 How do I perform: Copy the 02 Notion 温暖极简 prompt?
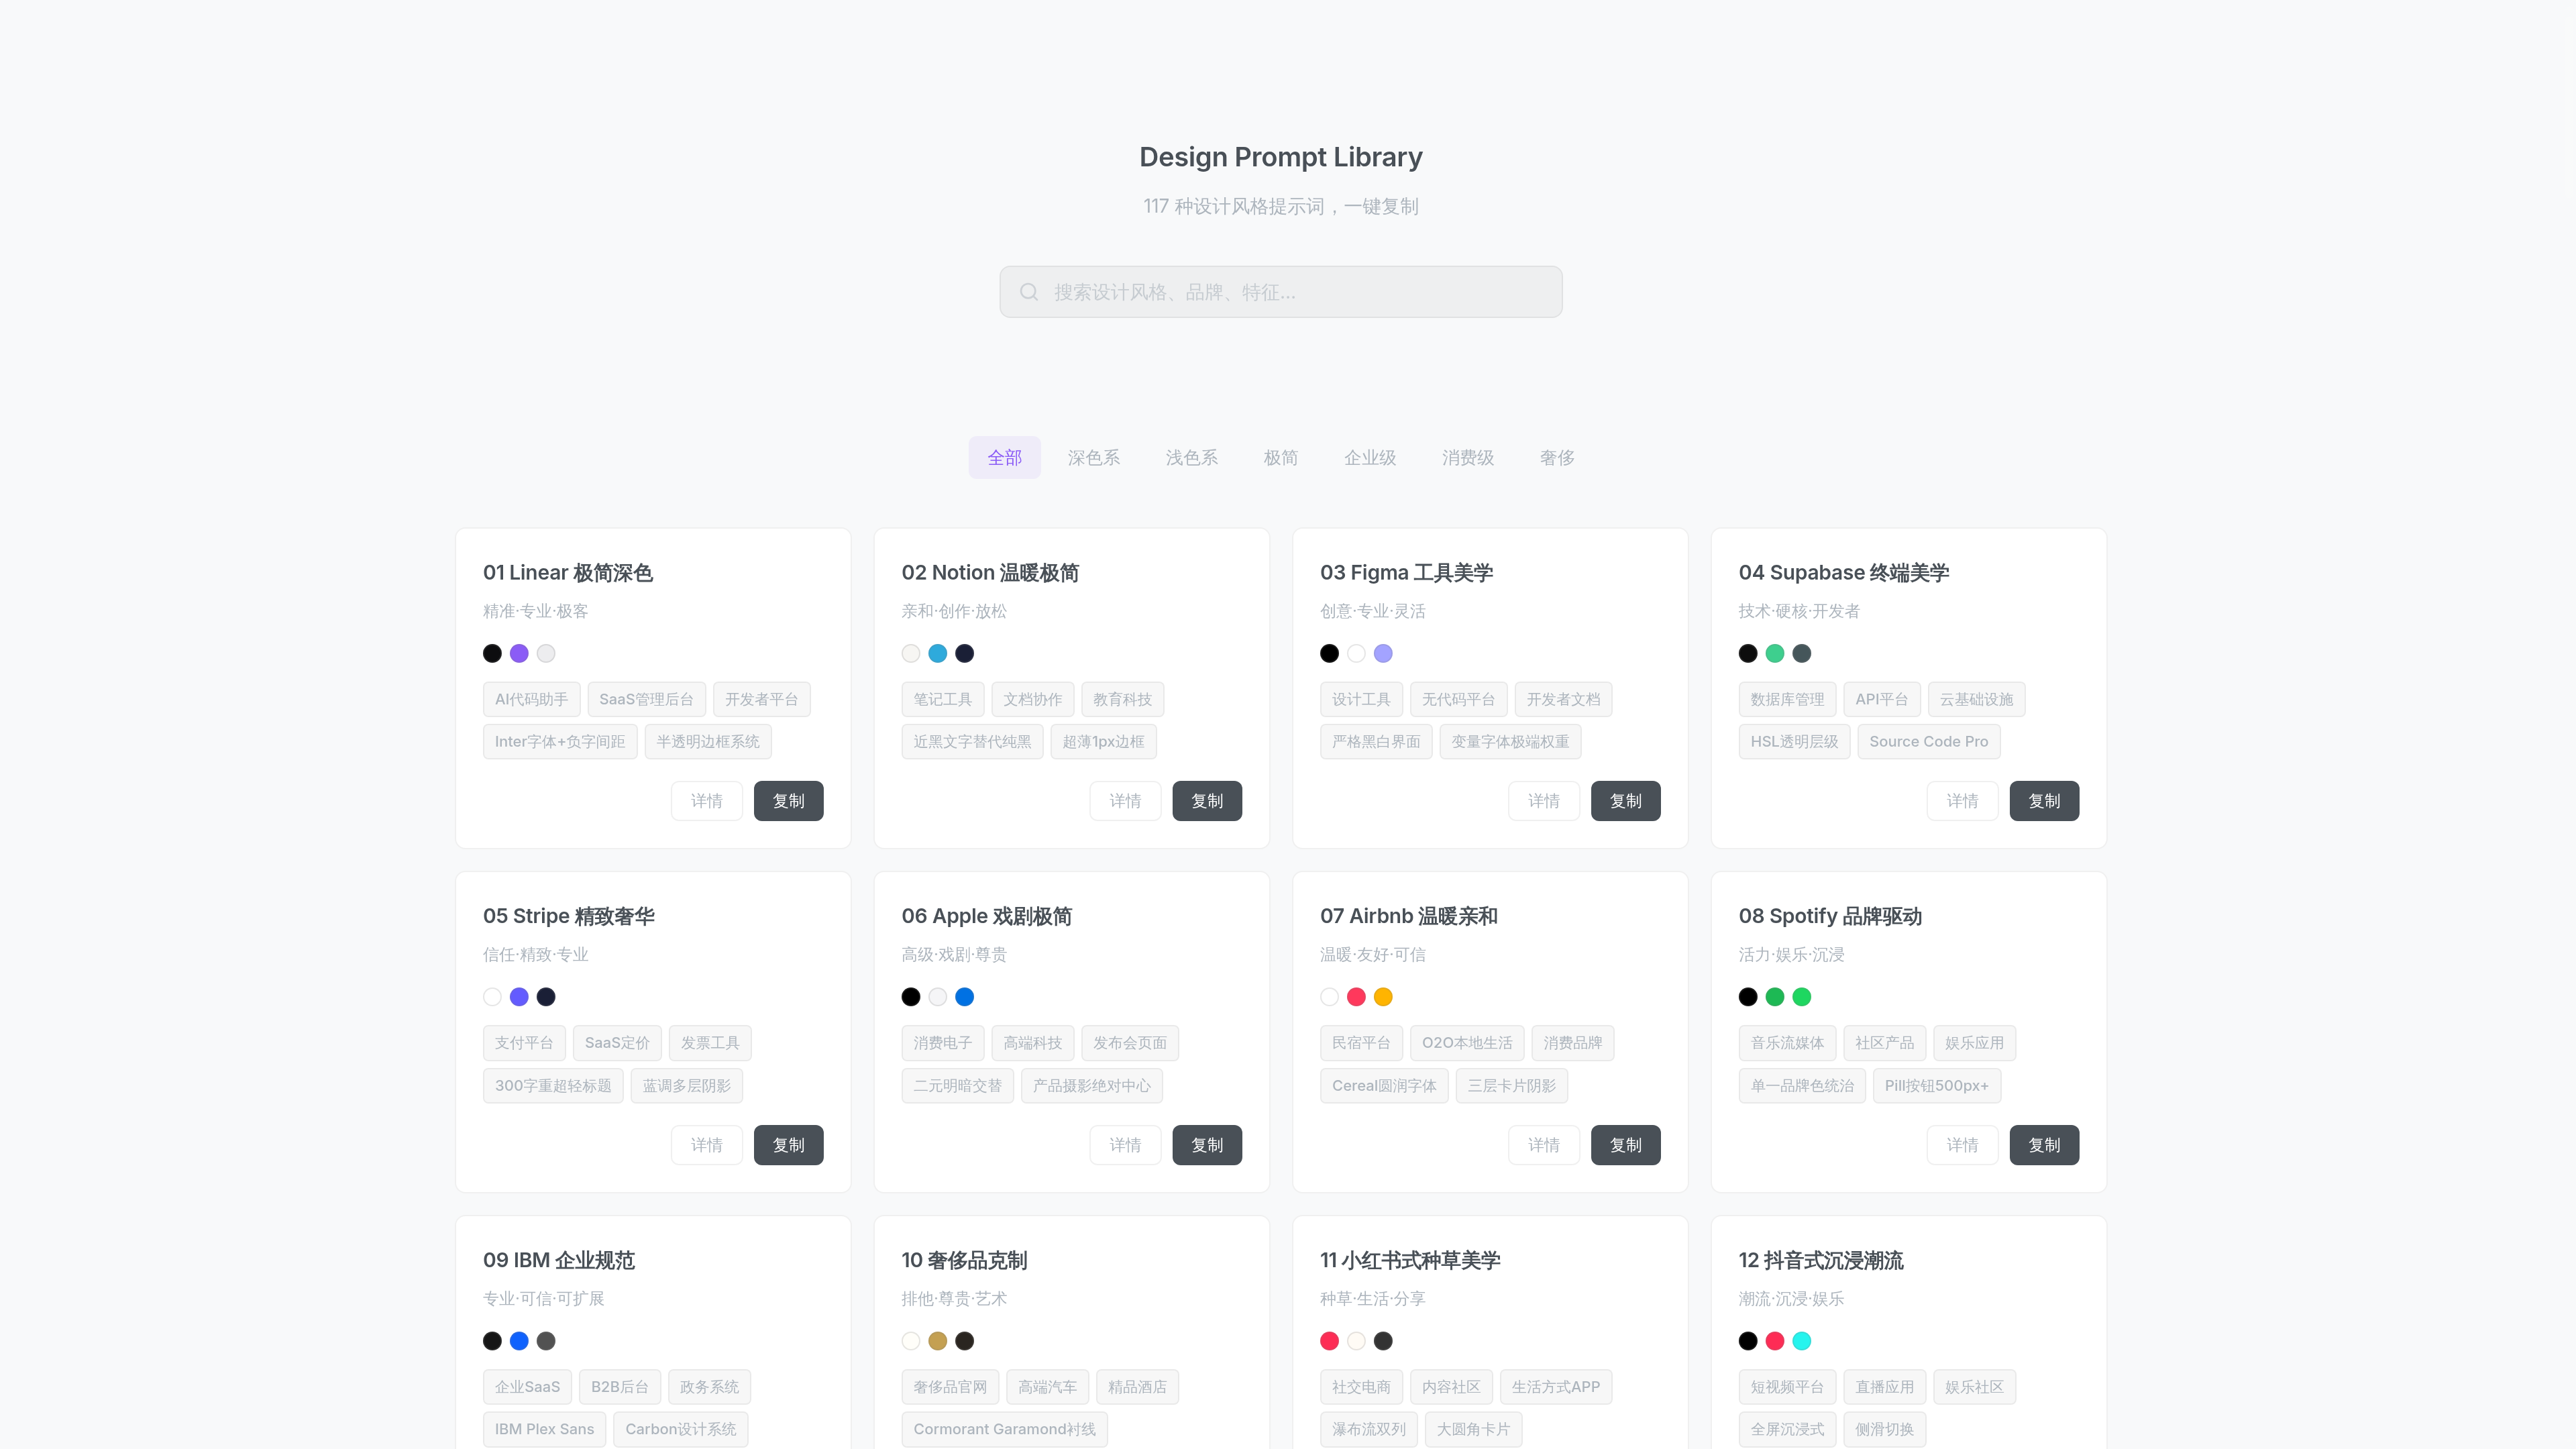point(1207,801)
